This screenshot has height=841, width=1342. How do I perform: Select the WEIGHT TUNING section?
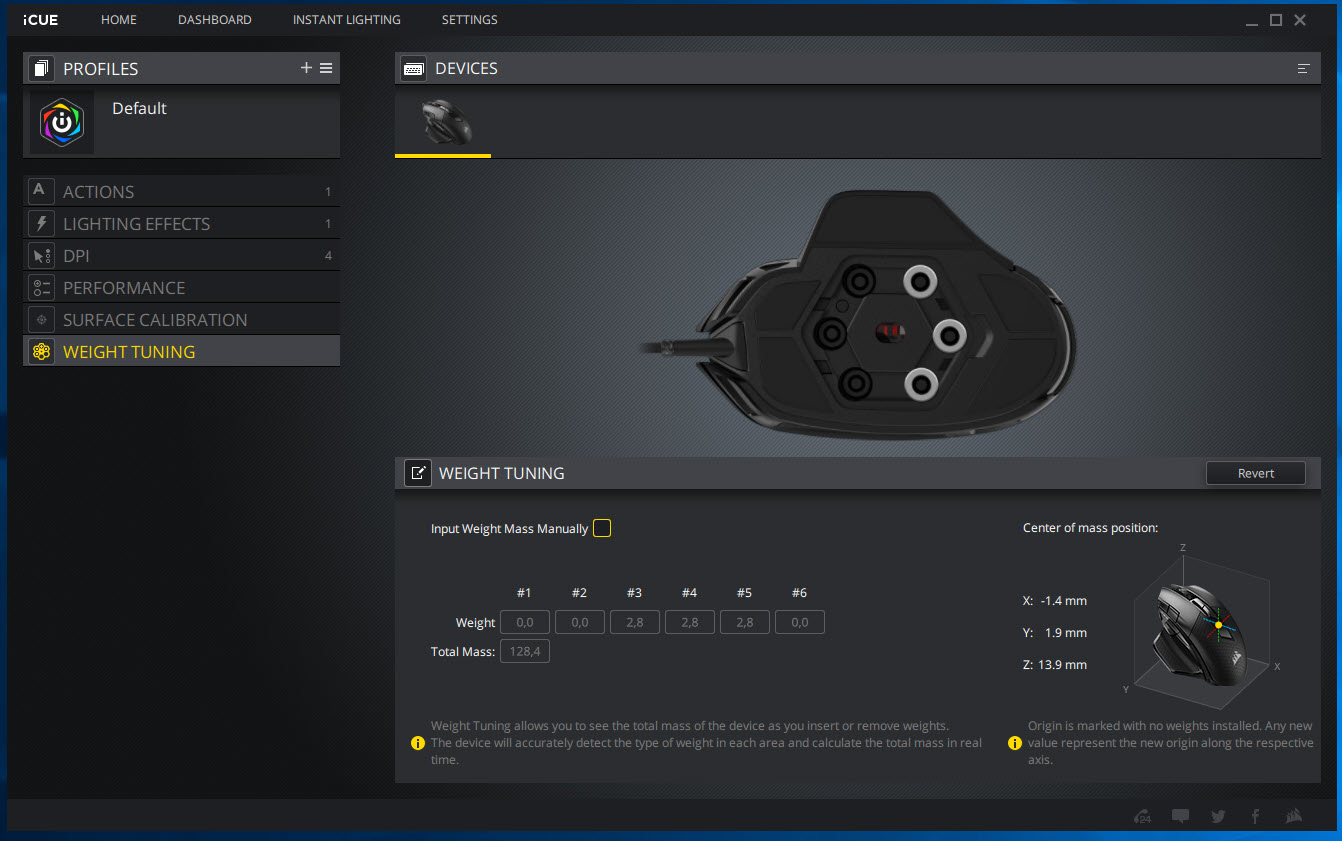[181, 351]
